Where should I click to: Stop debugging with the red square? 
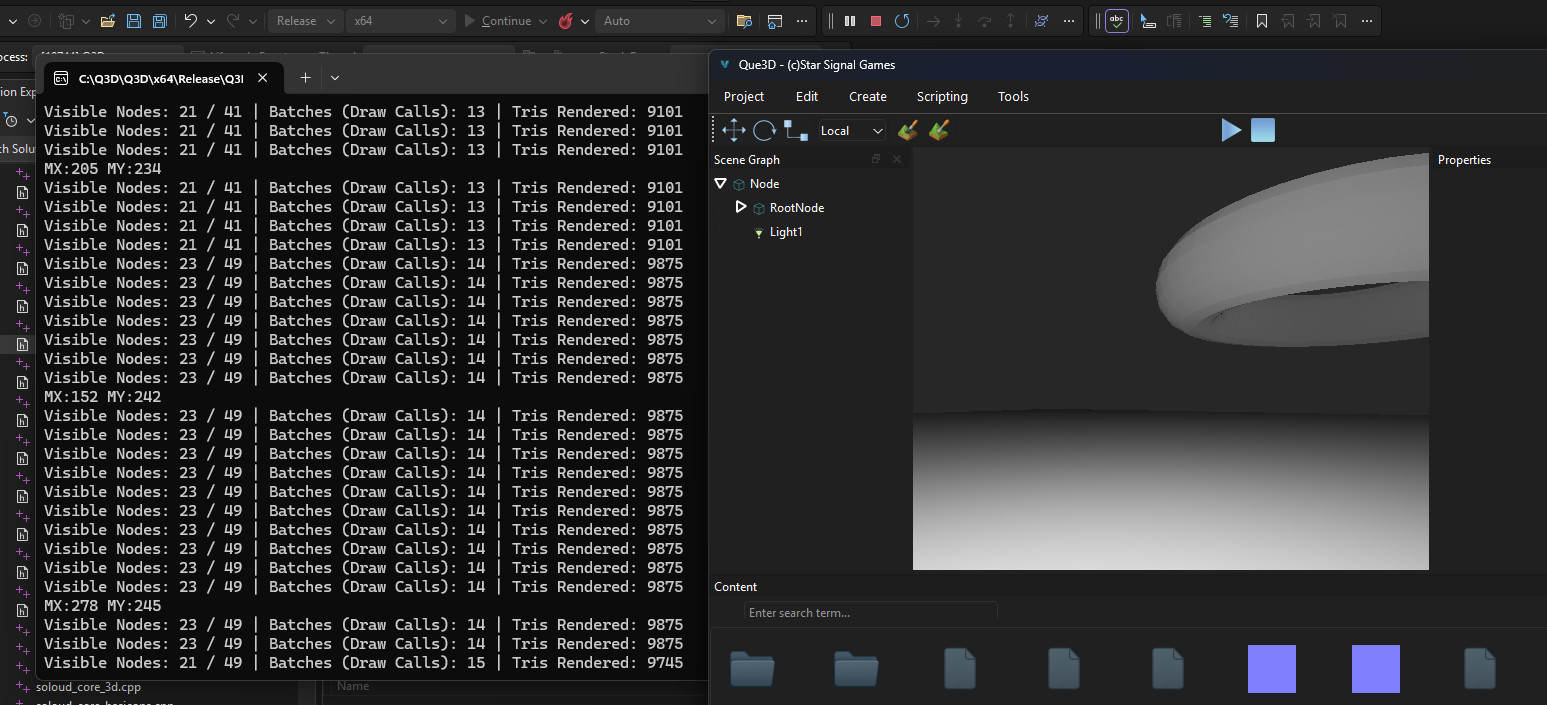(x=876, y=21)
